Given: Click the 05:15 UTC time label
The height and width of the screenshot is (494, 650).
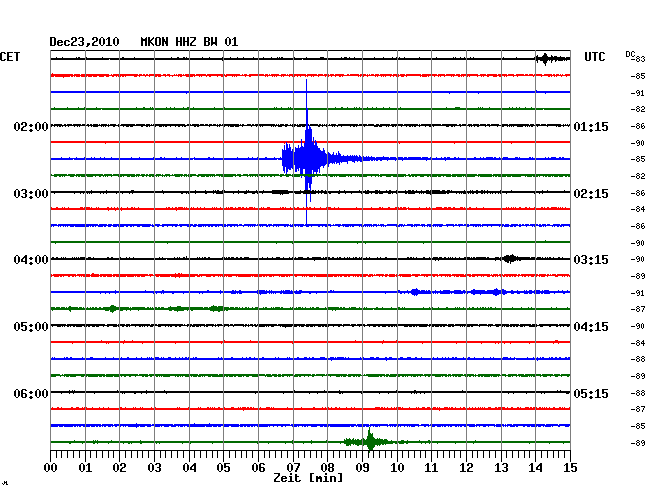Looking at the screenshot, I should tap(591, 393).
